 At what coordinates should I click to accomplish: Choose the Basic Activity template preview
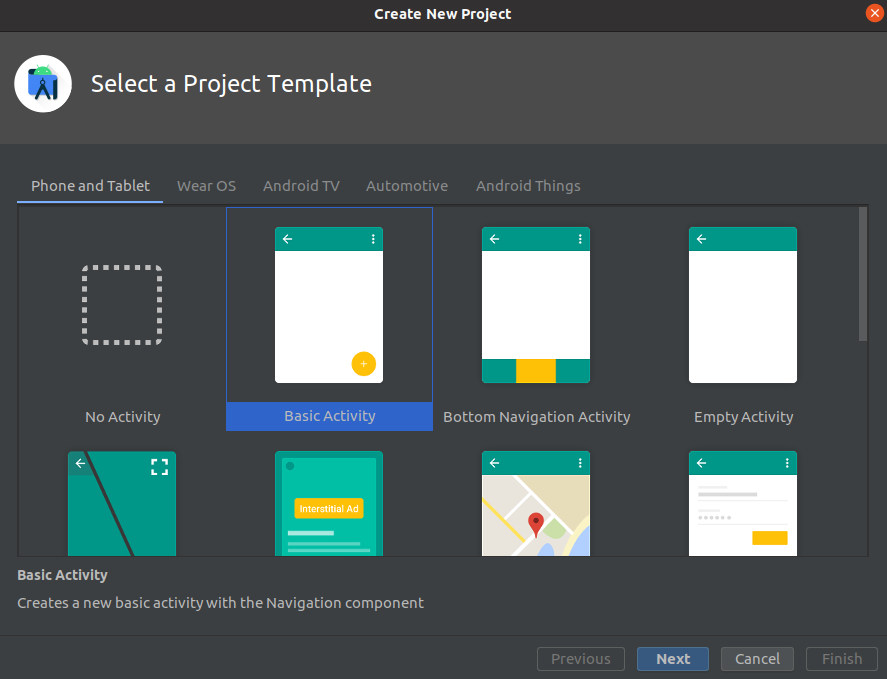pos(329,305)
